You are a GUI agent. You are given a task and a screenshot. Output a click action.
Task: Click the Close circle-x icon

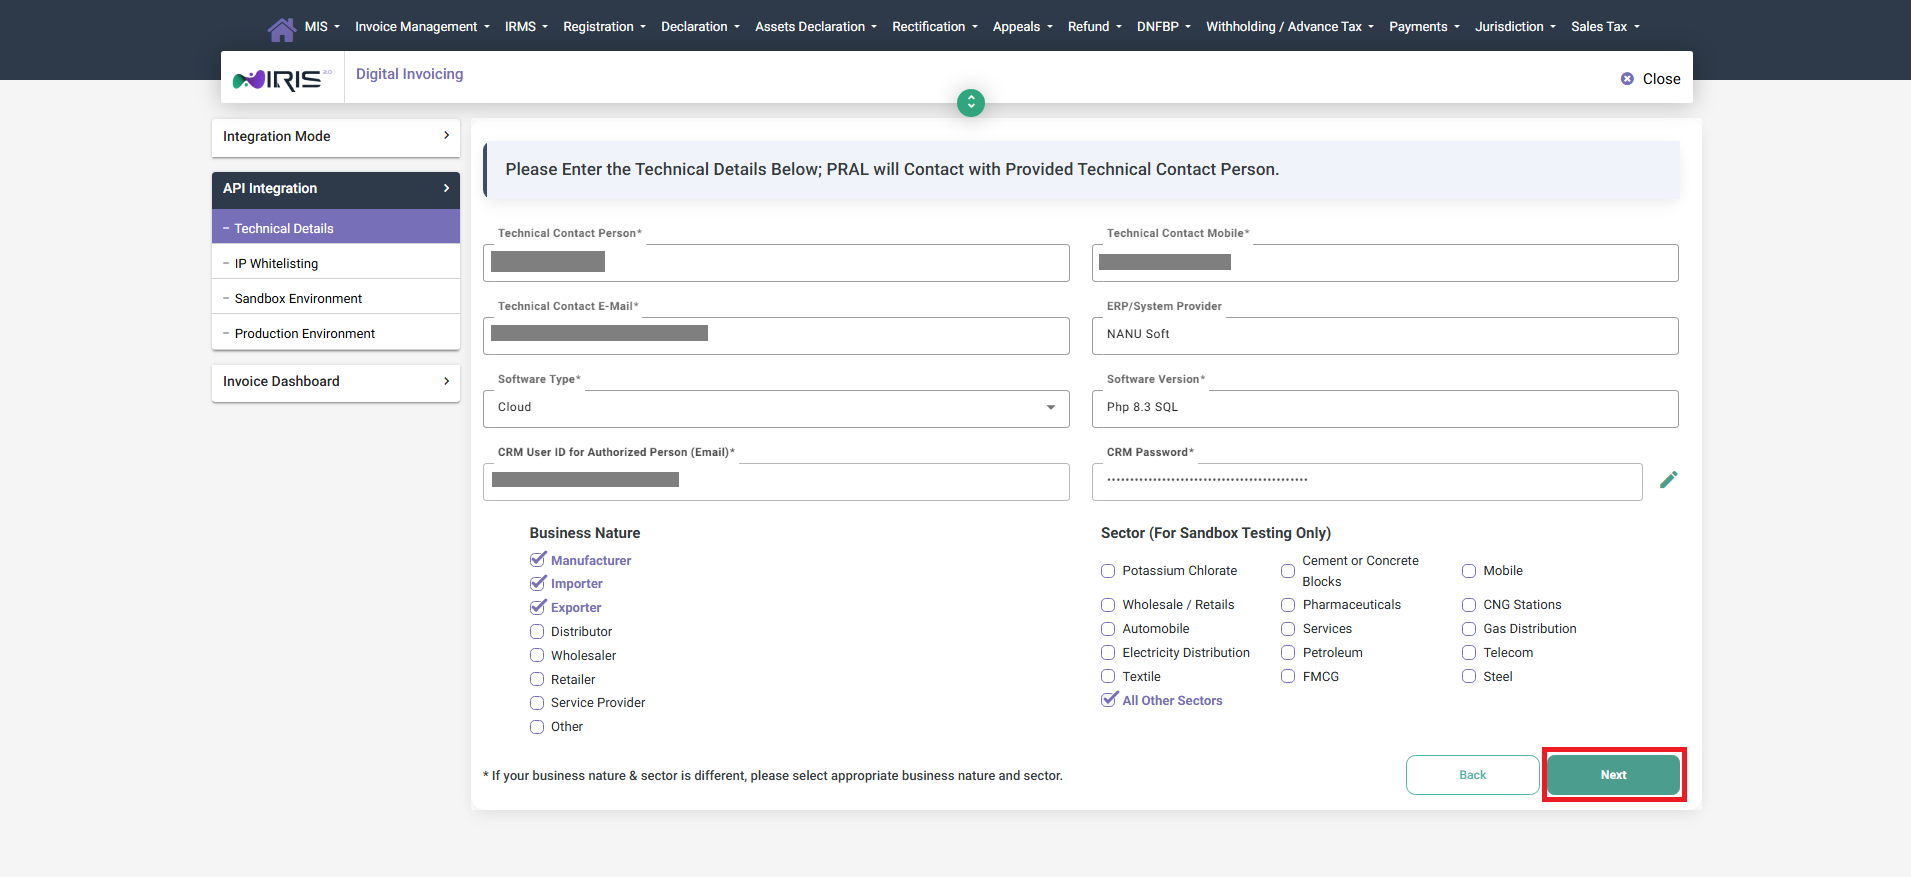1627,79
